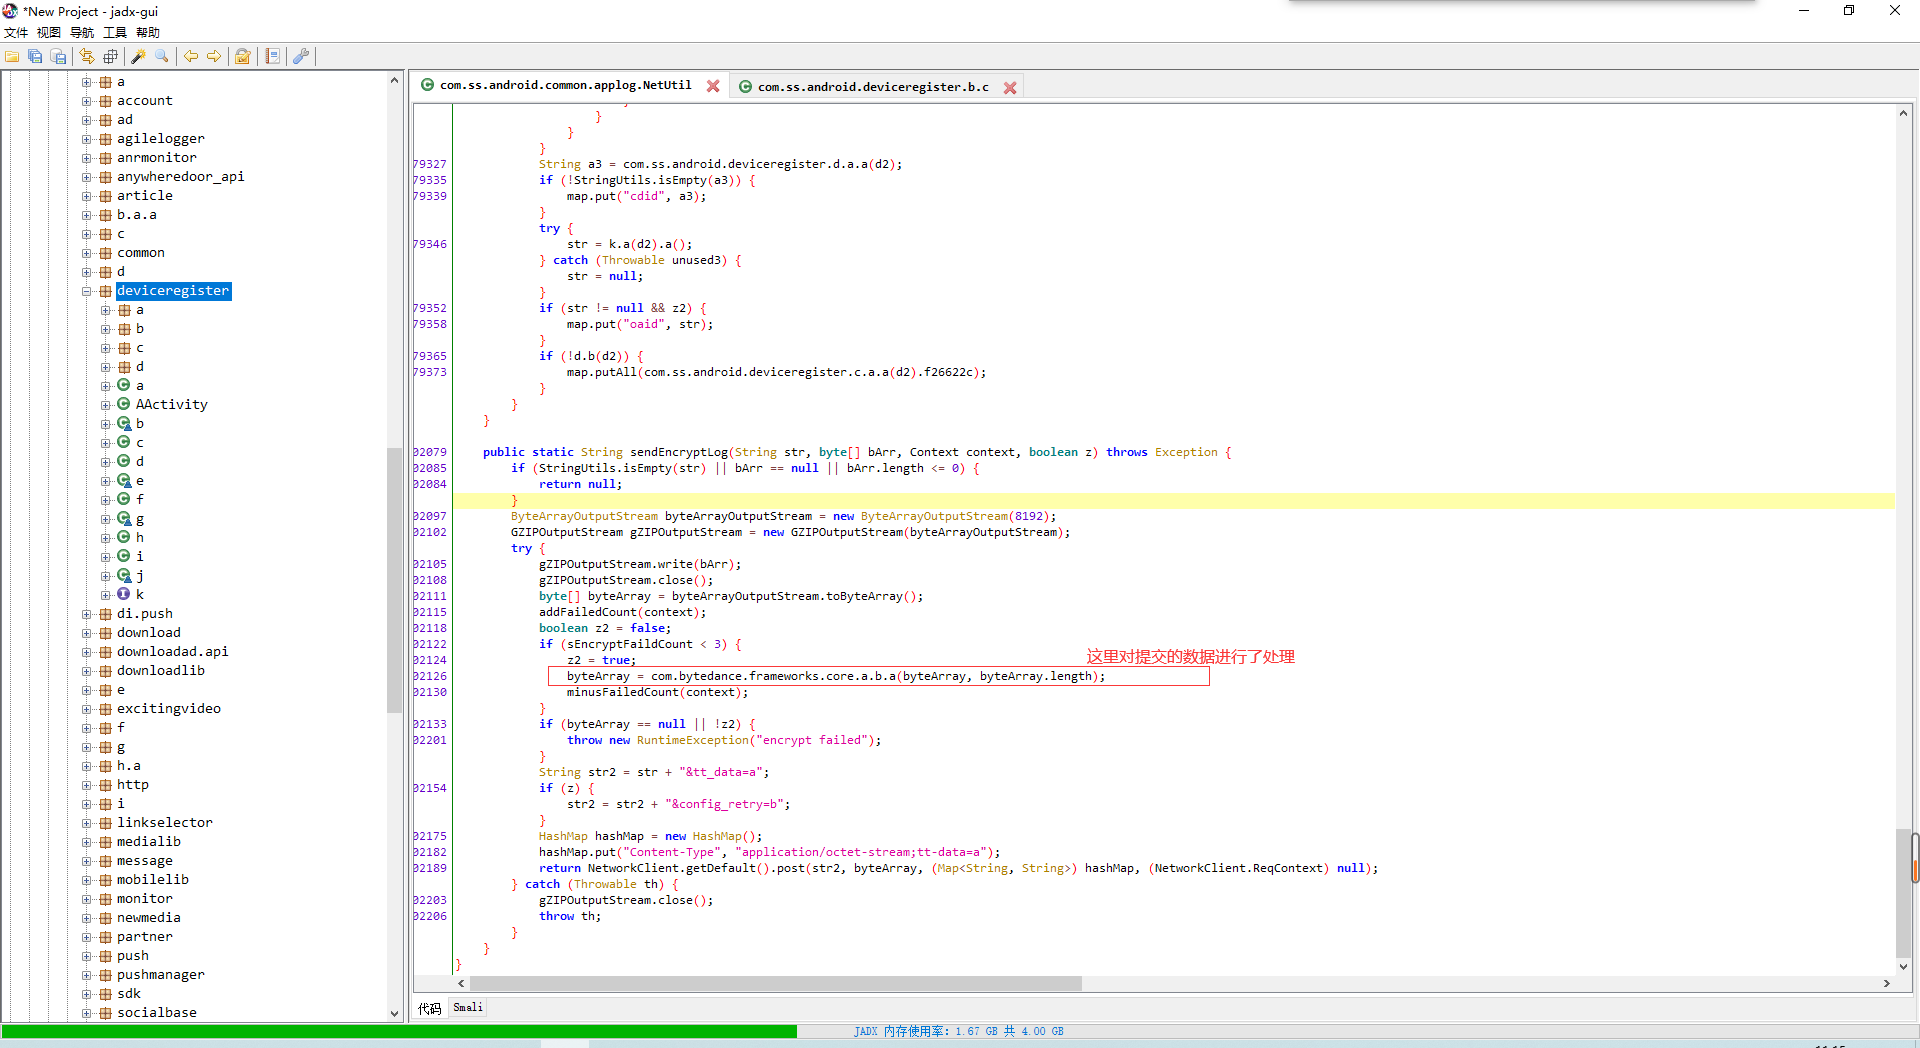
Task: Expand the common package node
Action: (x=87, y=253)
